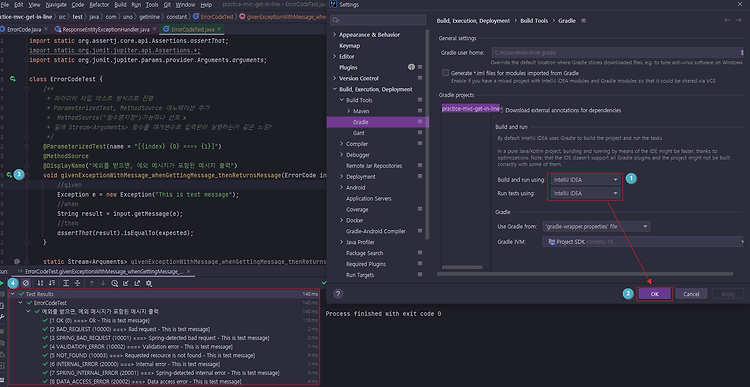Open Run tests using dropdown
The height and width of the screenshot is (387, 750).
pos(585,193)
